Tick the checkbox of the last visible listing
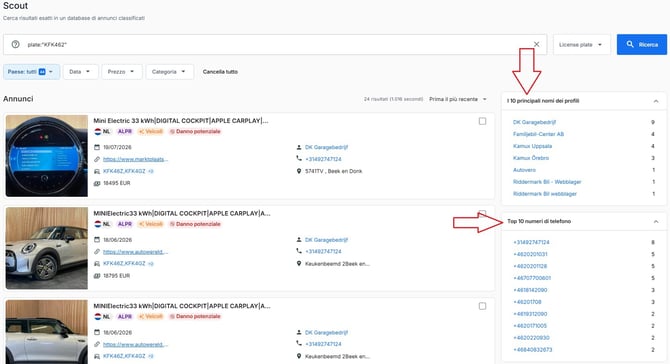This screenshot has width=670, height=364. [x=482, y=306]
